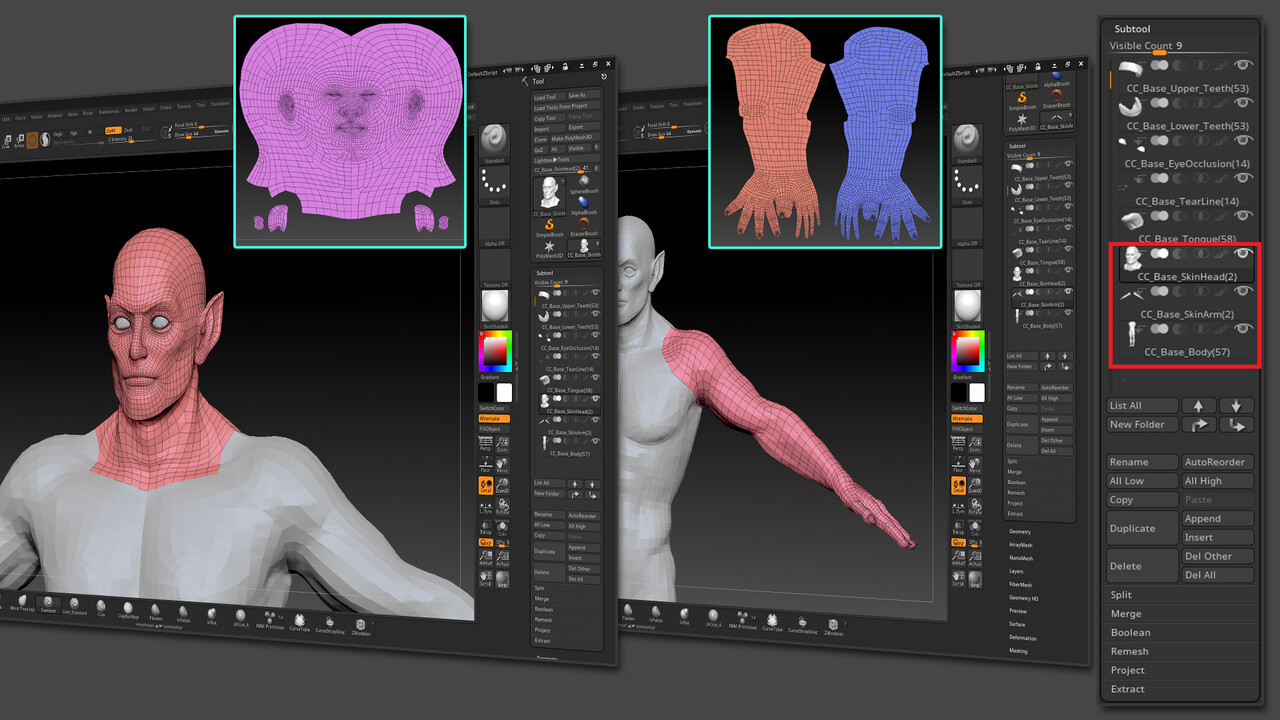Toggle CC_Base_TearLine eye icon in enlarged panel
The width and height of the screenshot is (1280, 720).
pos(1243,178)
